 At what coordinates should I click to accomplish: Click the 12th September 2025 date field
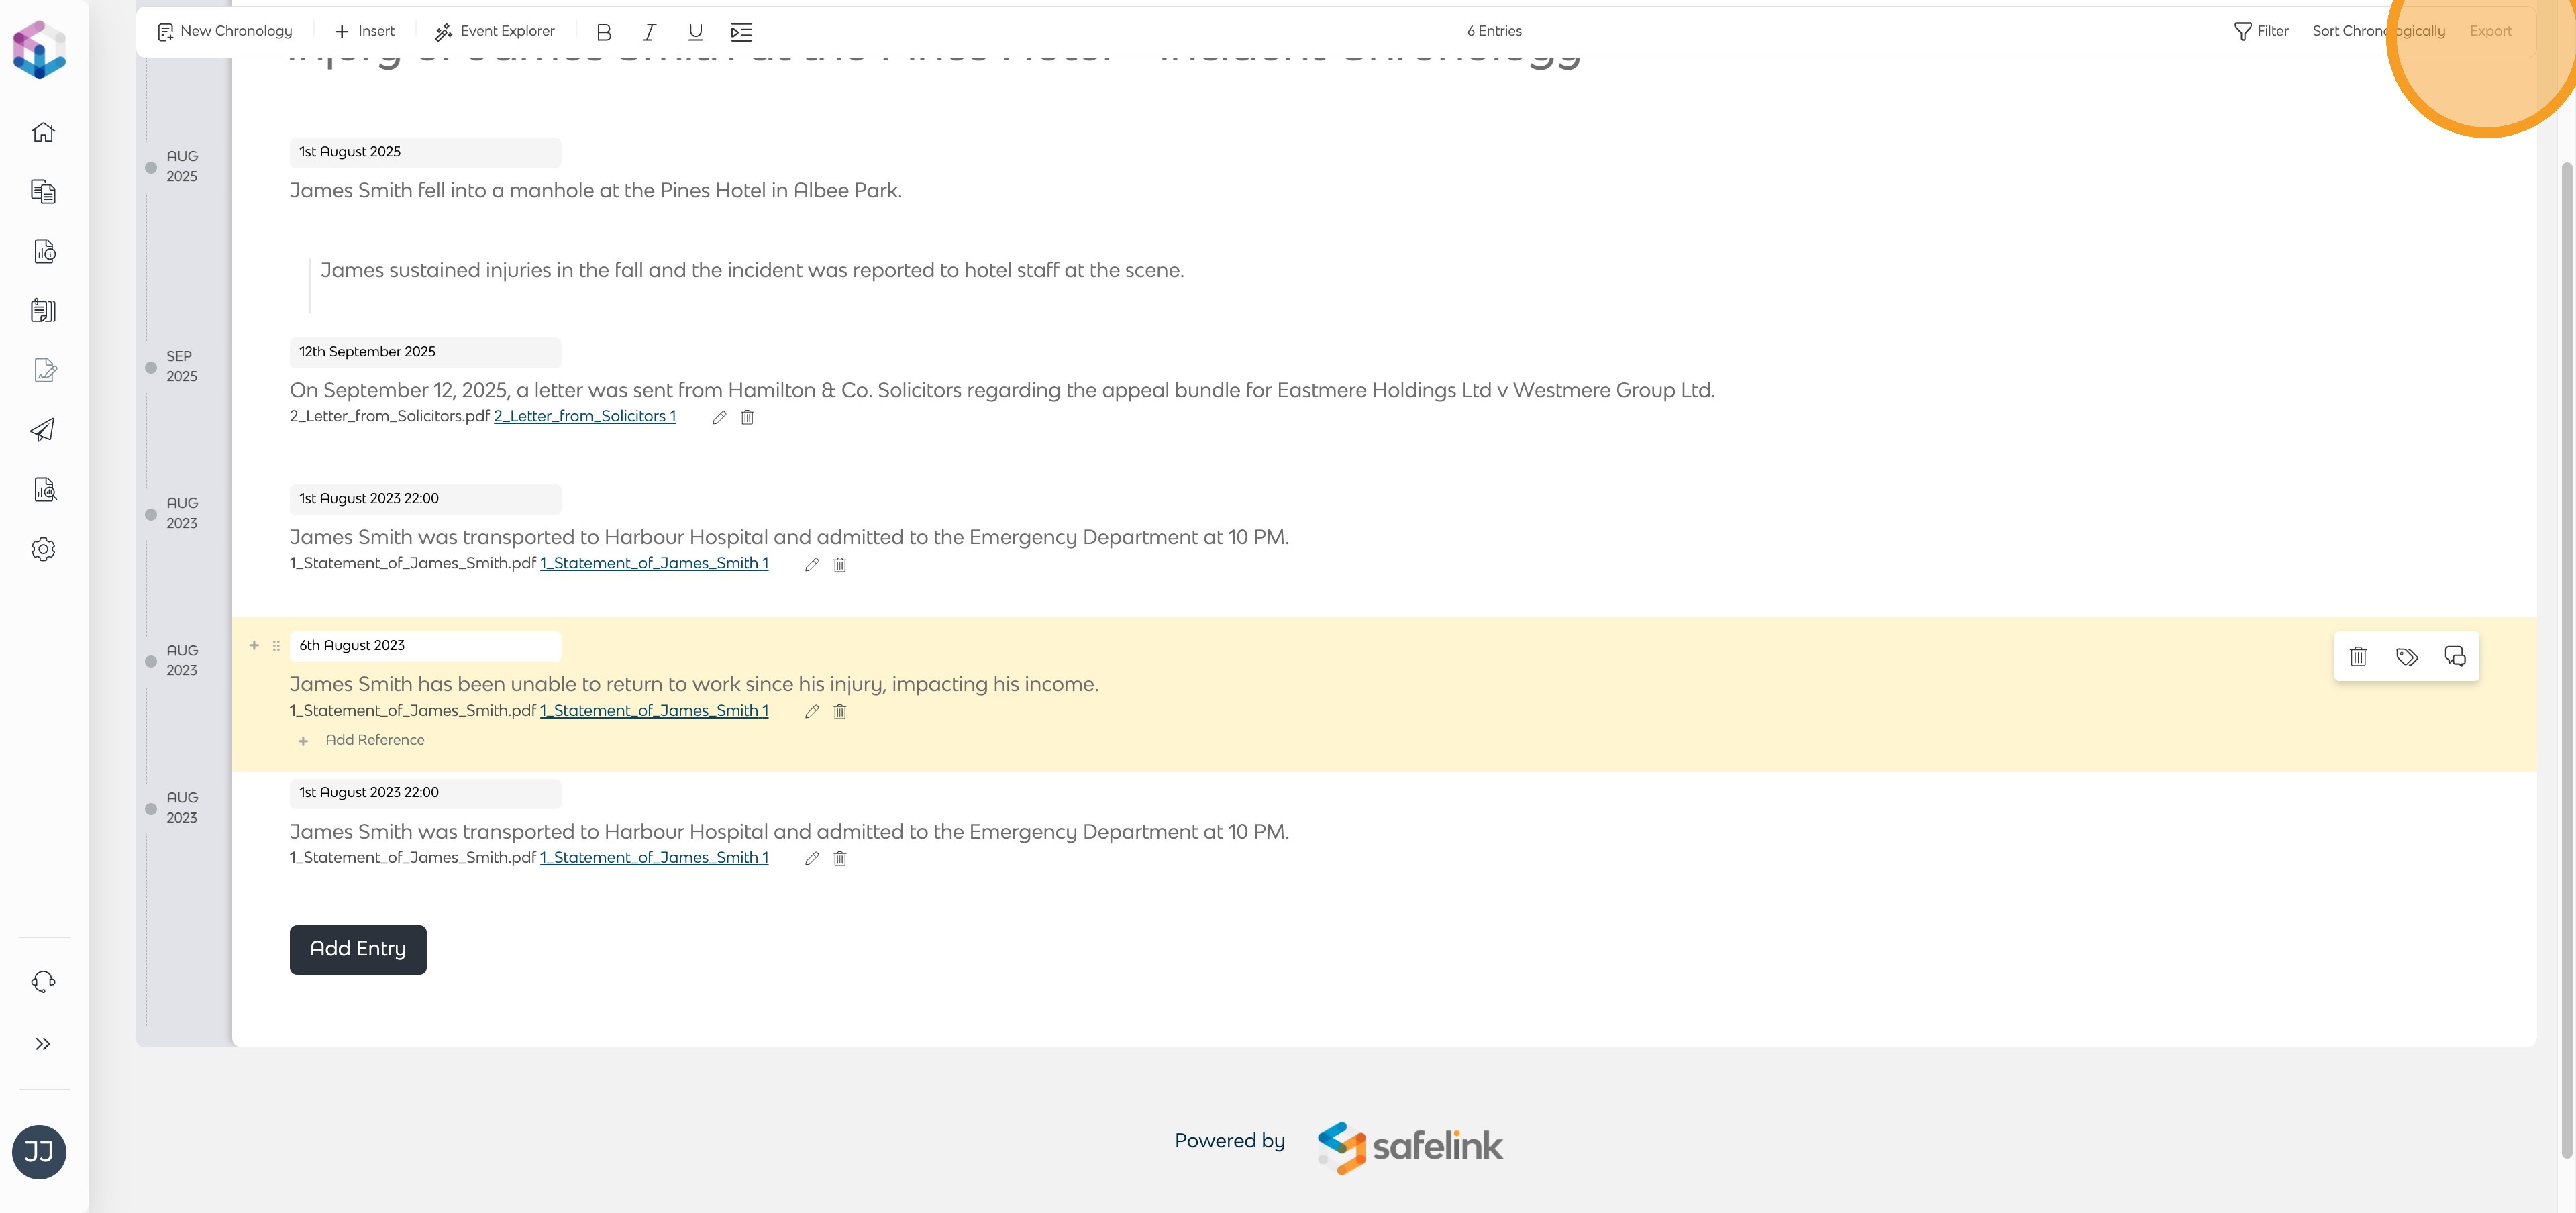click(425, 352)
